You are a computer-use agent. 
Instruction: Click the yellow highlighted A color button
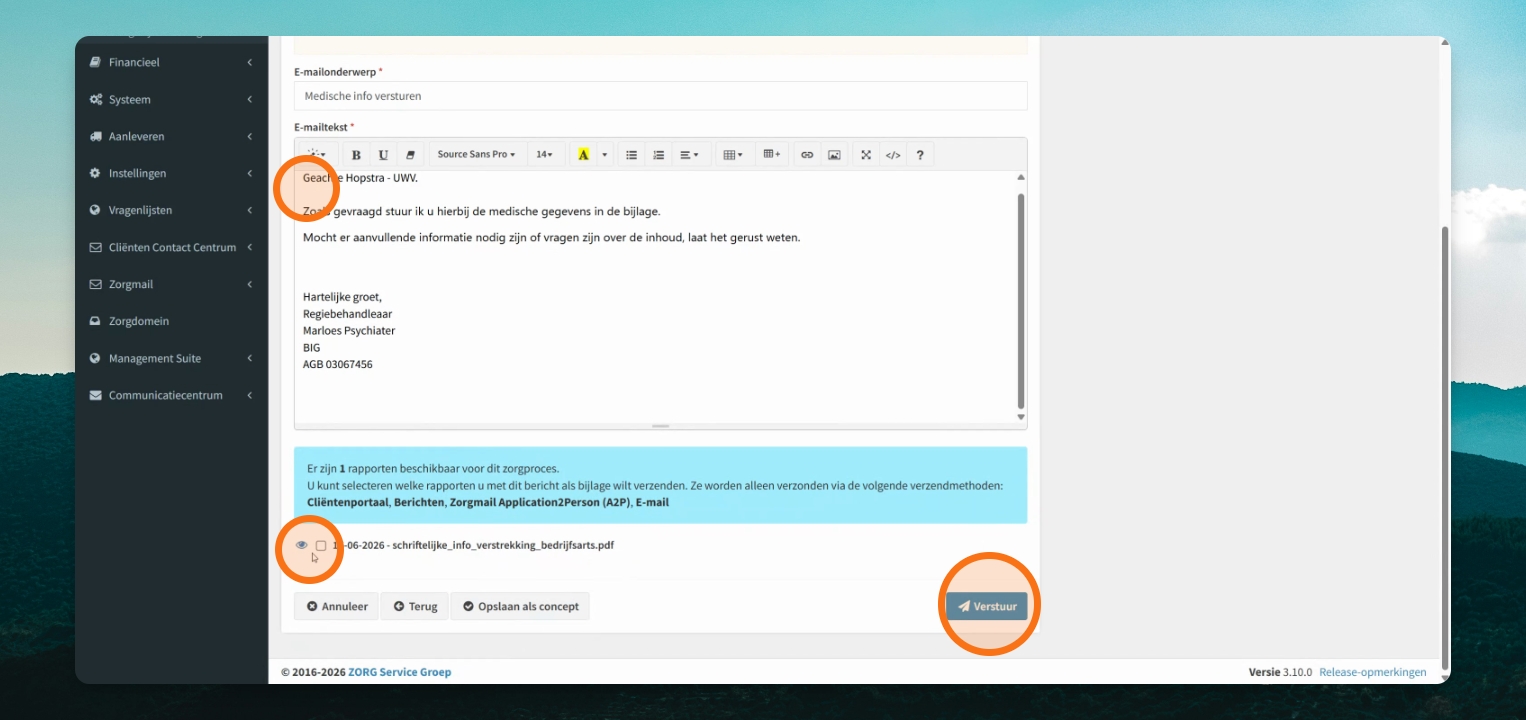583,155
